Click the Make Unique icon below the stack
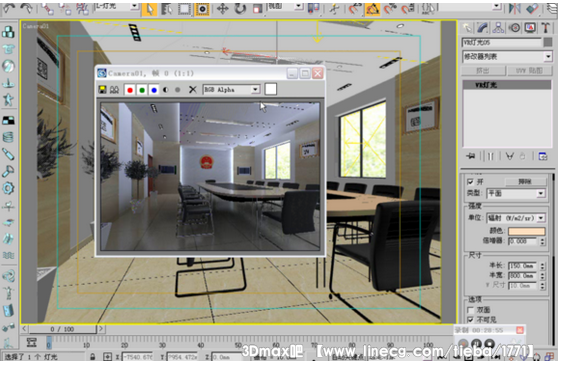Screen dimensions: 563x368 tap(509, 156)
